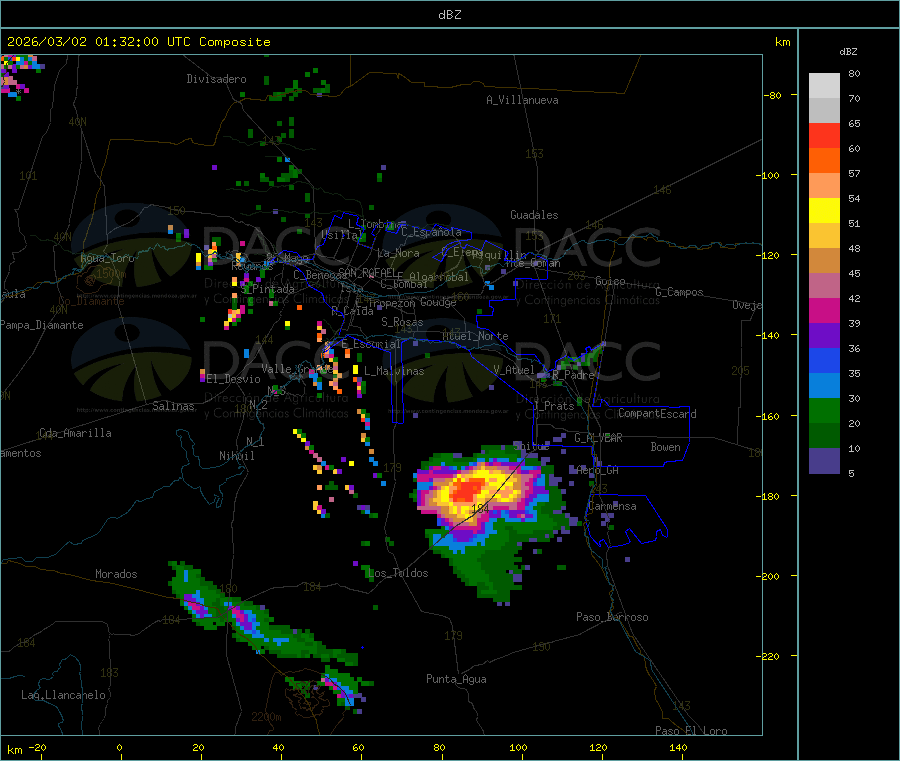Pick the 20 dBZ green legend swatch
Screen dimensions: 900x761
coord(824,410)
